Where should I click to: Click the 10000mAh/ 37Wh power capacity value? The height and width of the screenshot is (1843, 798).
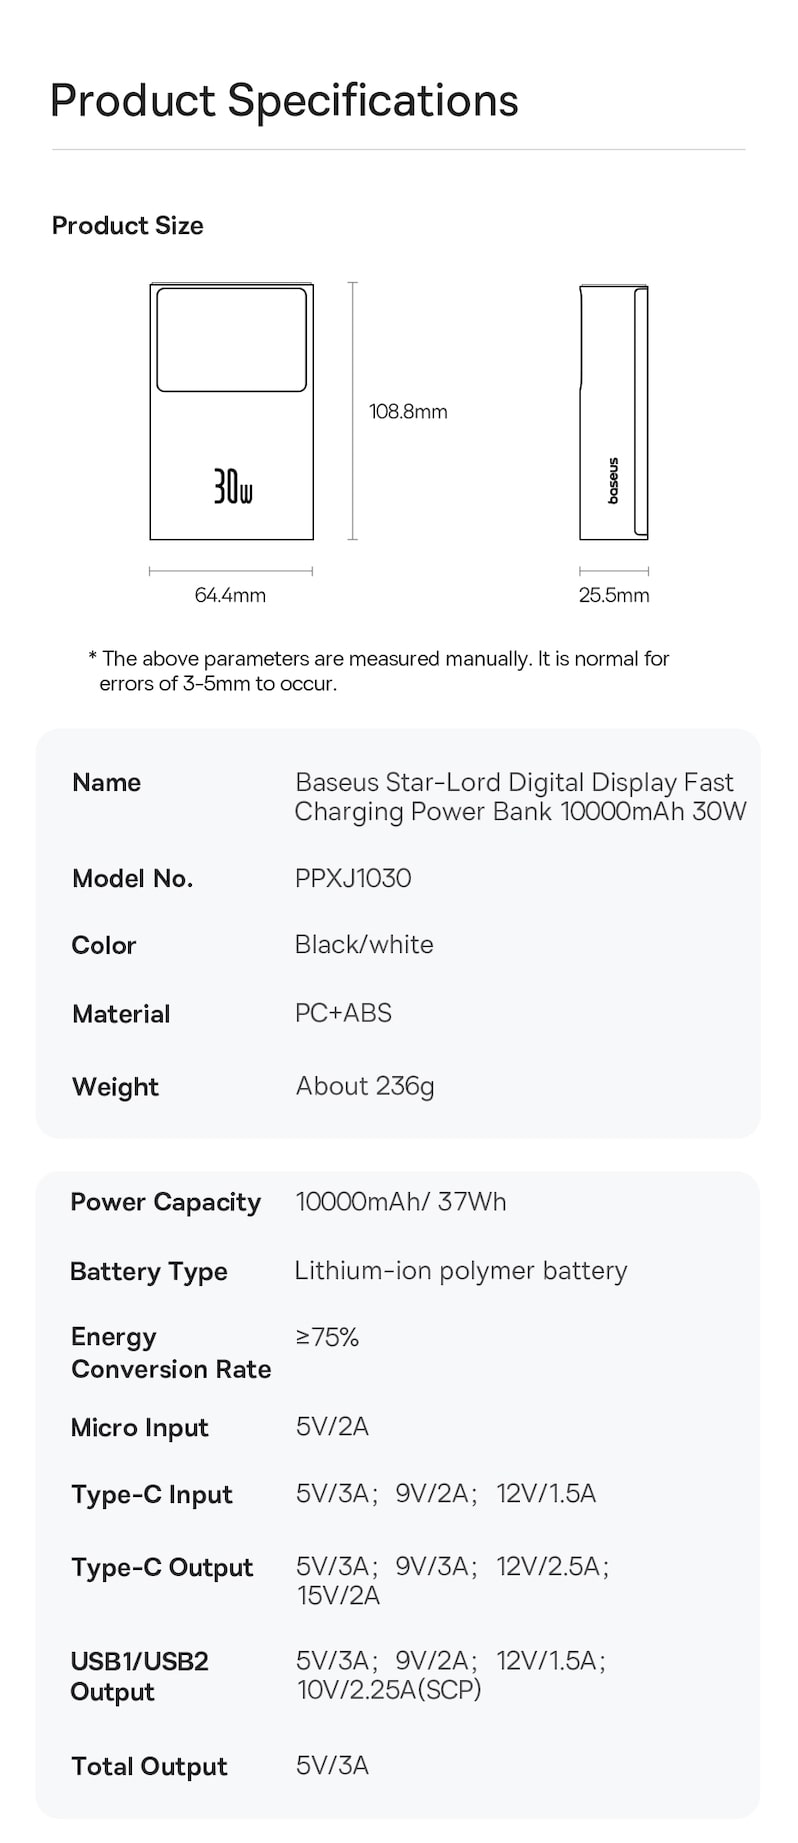click(401, 1201)
